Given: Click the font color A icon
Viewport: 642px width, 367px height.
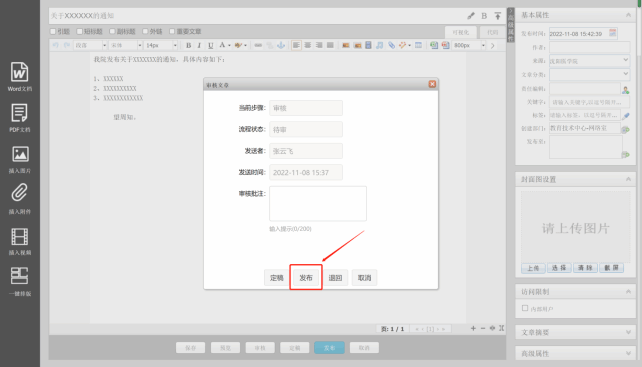Looking at the screenshot, I should click(x=222, y=45).
